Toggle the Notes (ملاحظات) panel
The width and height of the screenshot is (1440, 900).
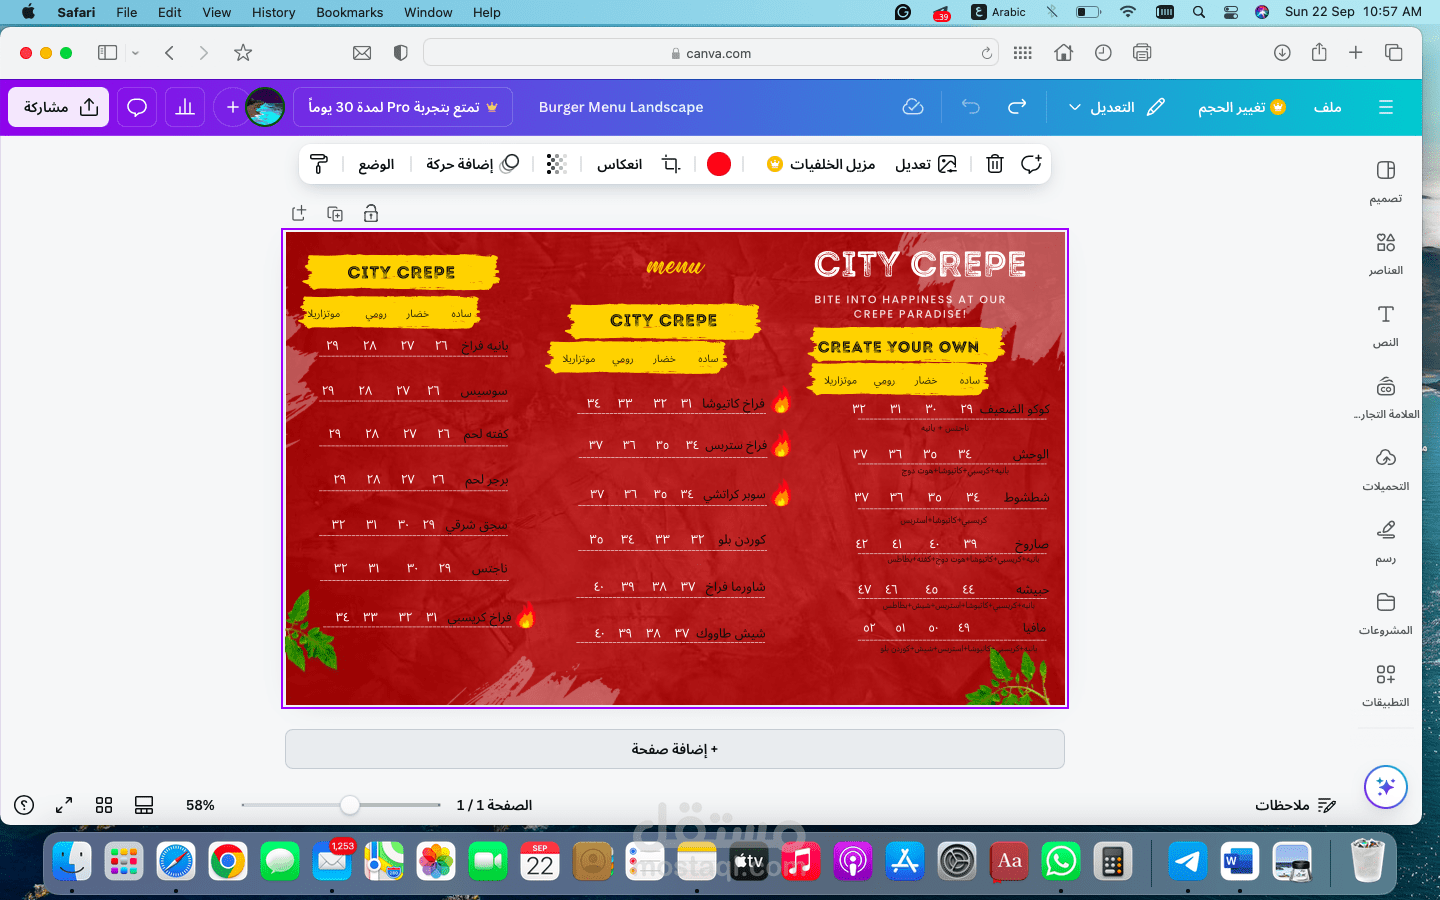pyautogui.click(x=1296, y=805)
